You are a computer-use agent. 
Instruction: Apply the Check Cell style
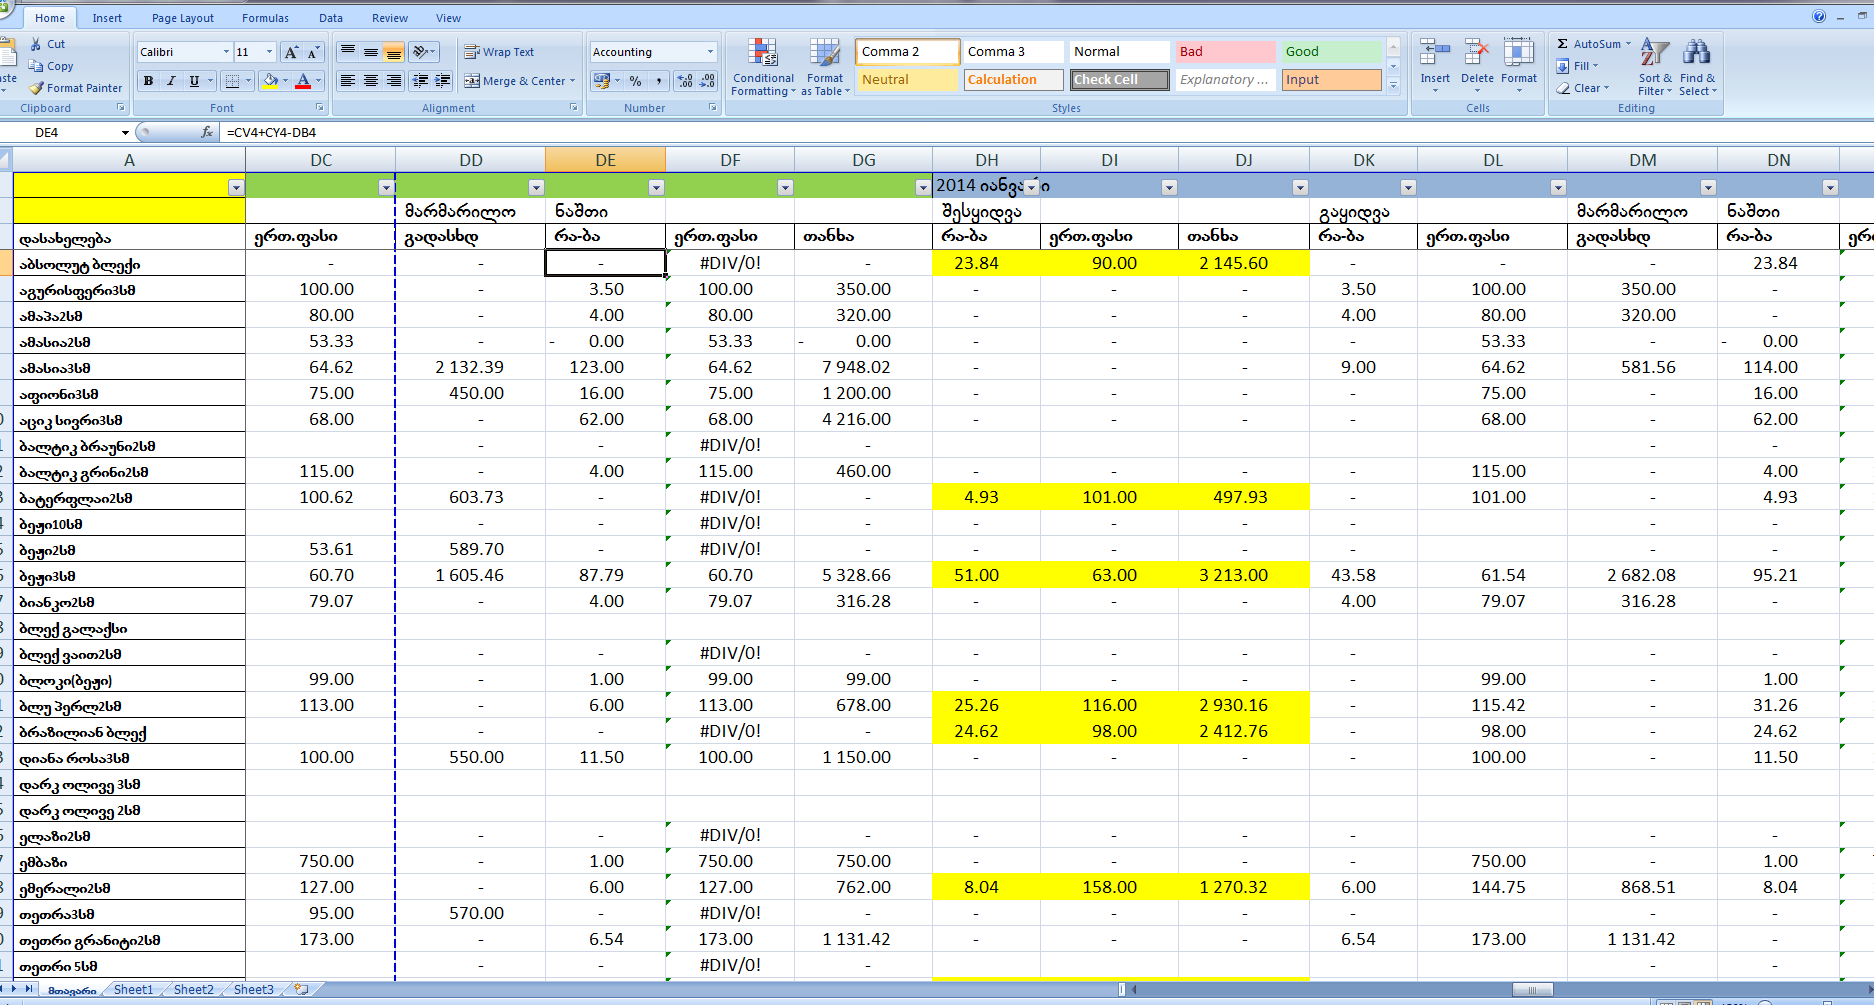coord(1119,80)
